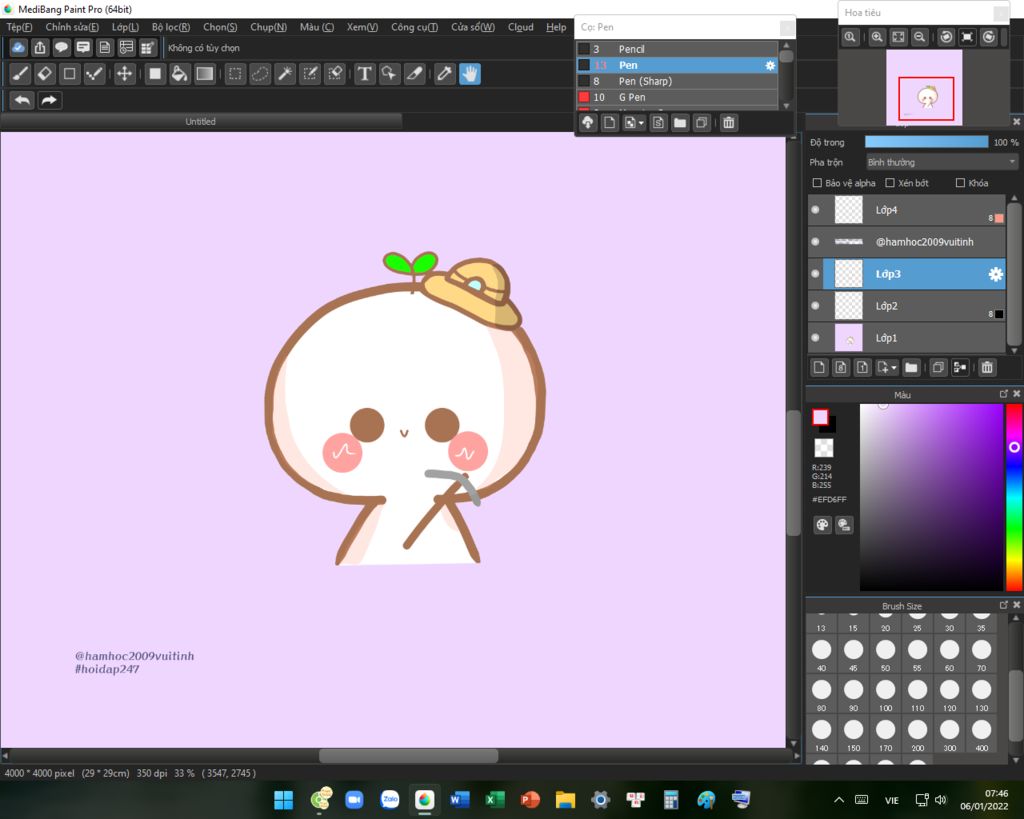
Task: Open the Lớp(L) menu
Action: coord(125,27)
